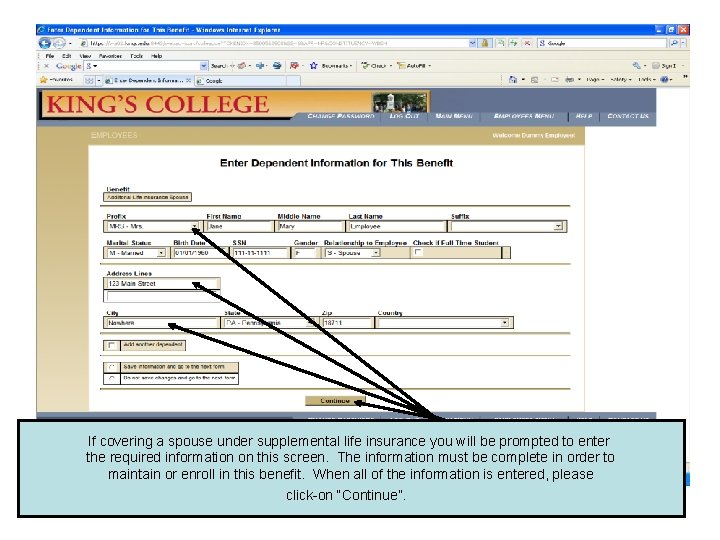Click the browser Back arrow button

click(x=45, y=43)
